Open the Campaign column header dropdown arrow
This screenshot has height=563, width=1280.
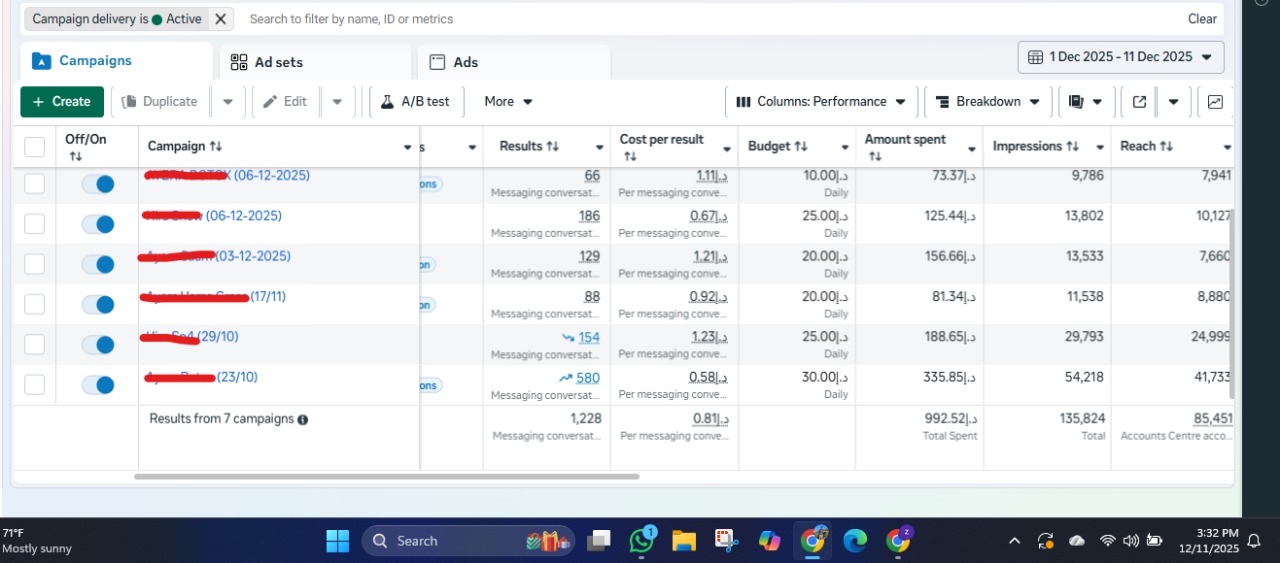pos(407,148)
